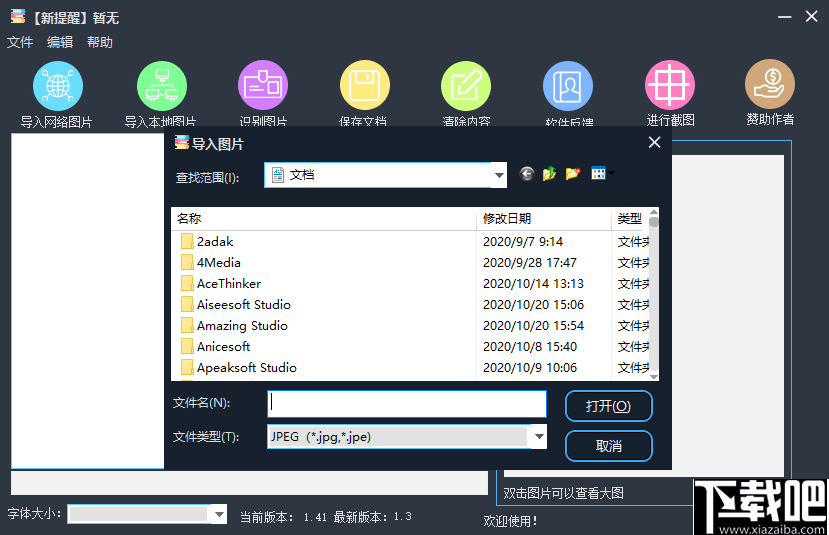The height and width of the screenshot is (535, 829).
Task: Close the 导入图片 dialog
Action: click(x=655, y=142)
